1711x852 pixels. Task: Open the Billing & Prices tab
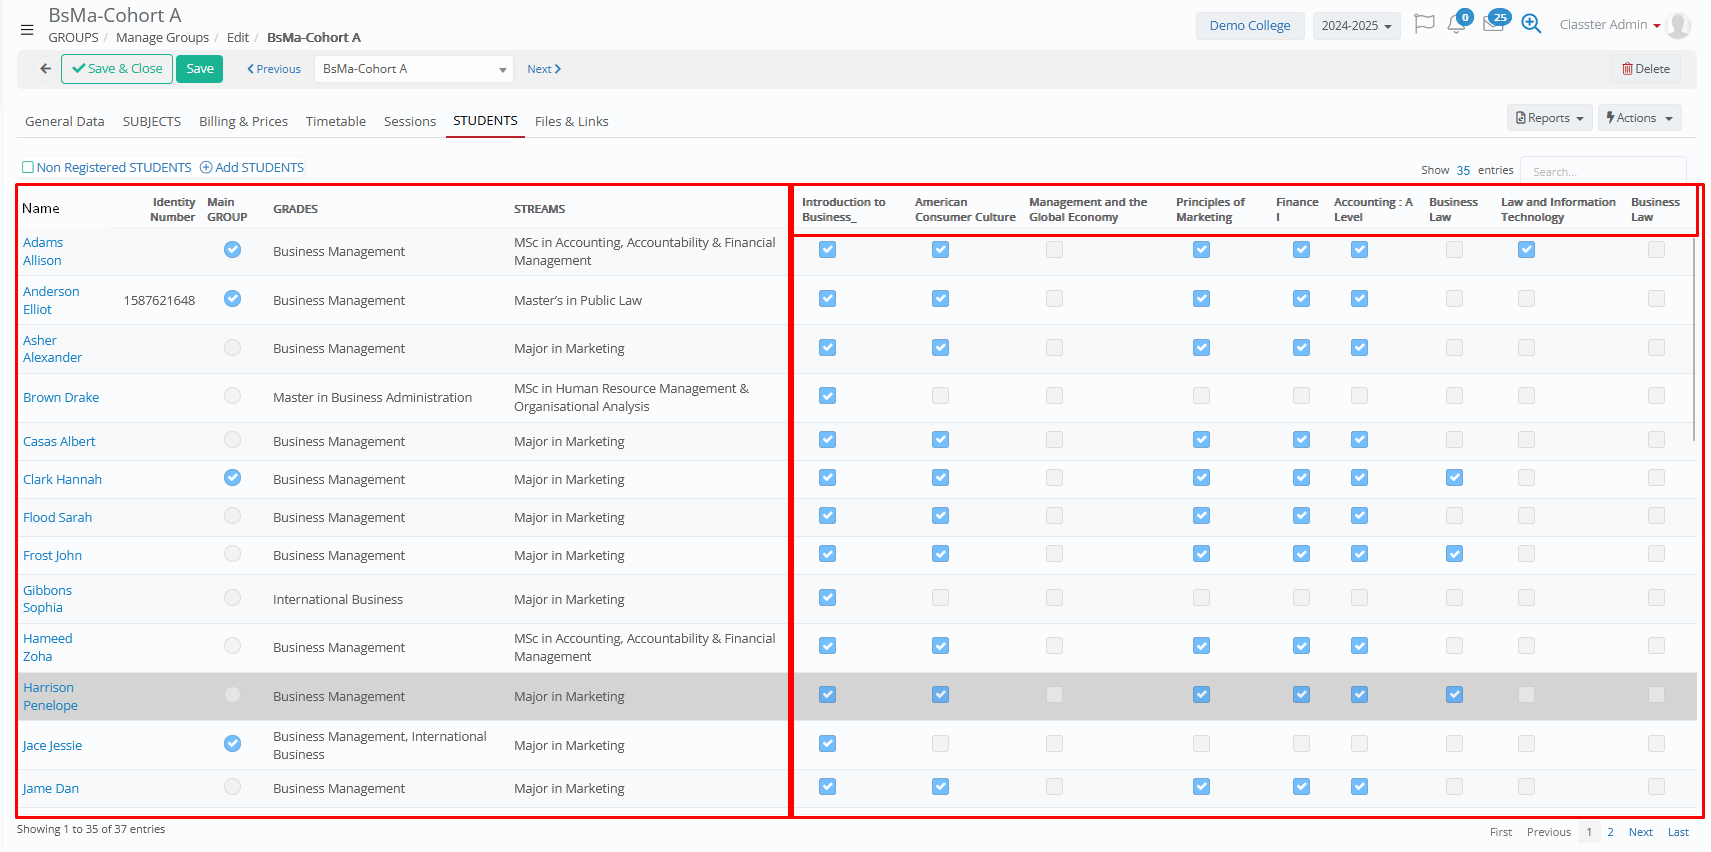pyautogui.click(x=243, y=122)
